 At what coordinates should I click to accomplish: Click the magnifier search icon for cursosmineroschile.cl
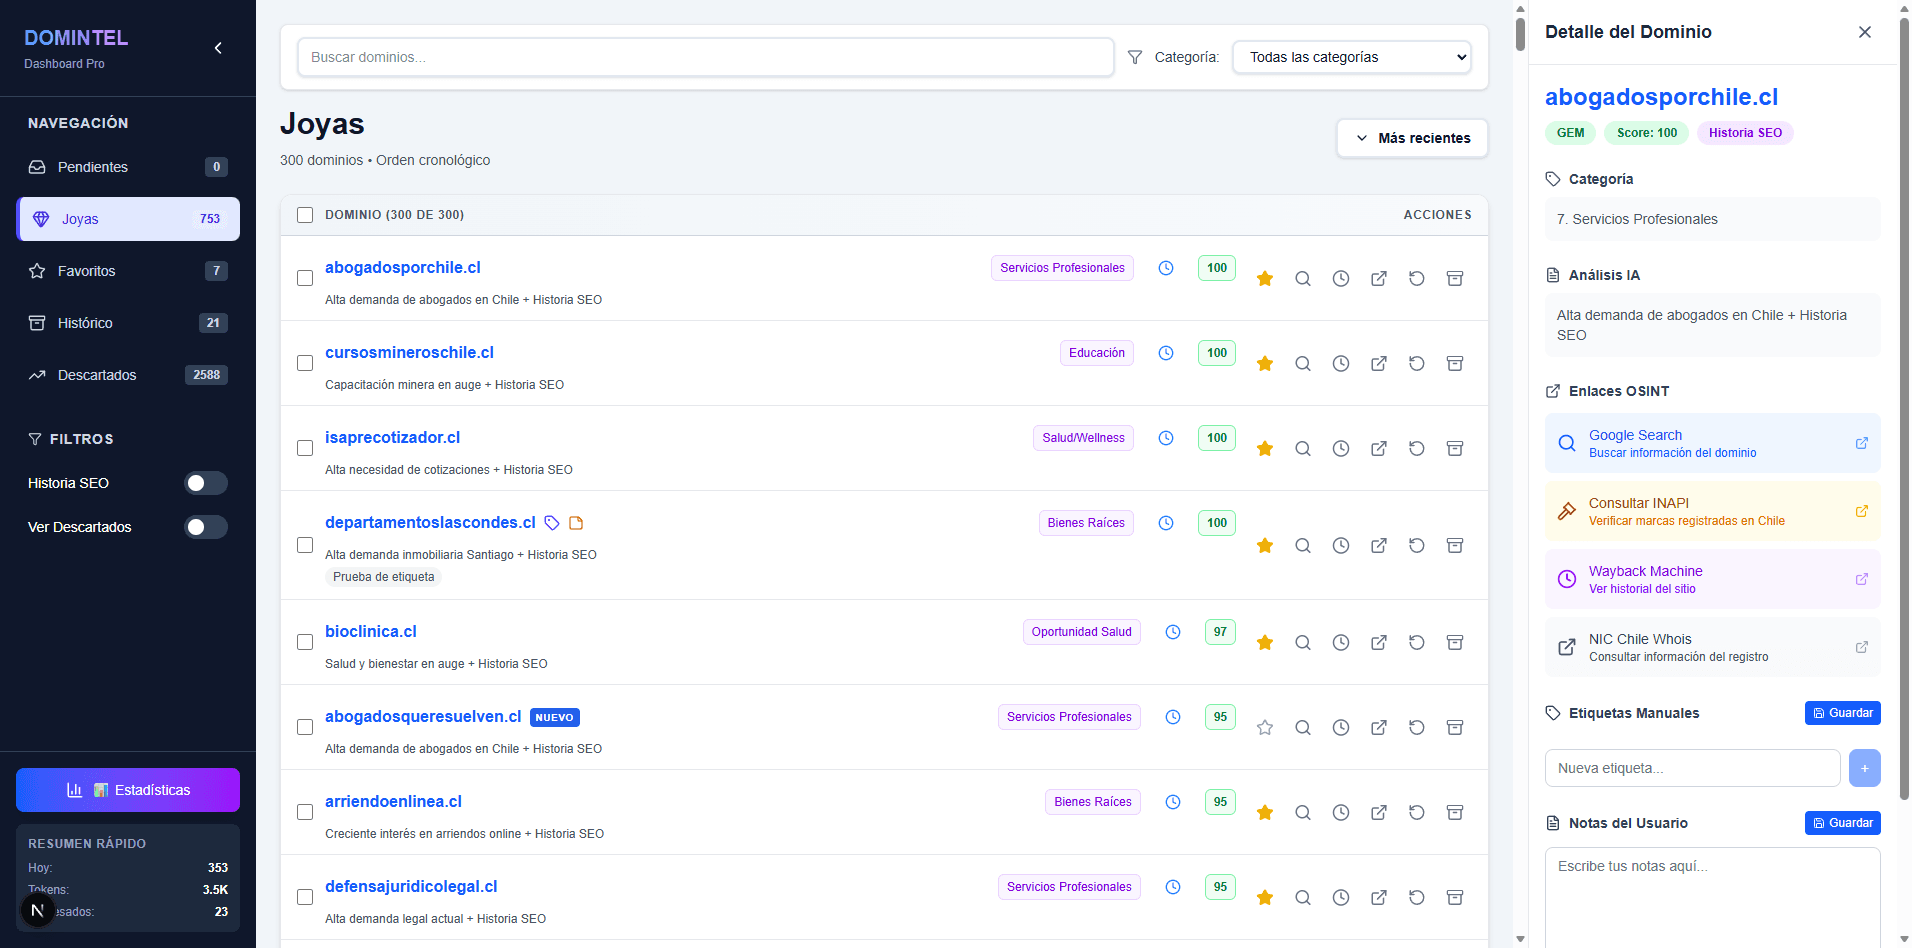[x=1303, y=363]
